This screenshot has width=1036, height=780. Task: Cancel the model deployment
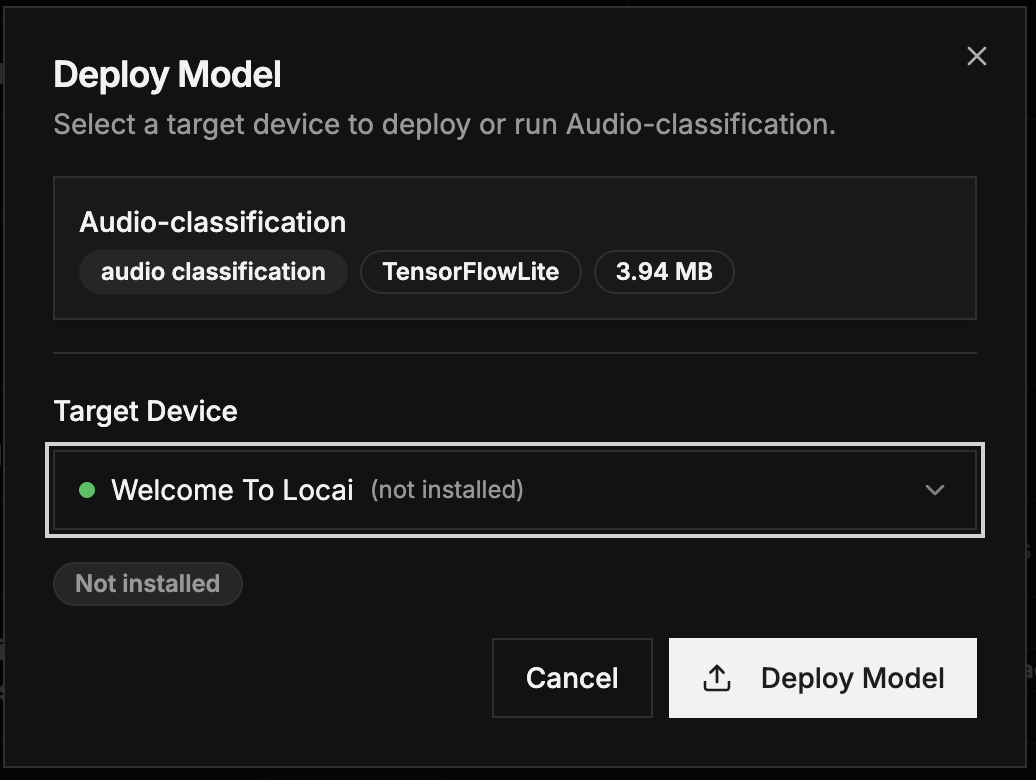point(572,677)
